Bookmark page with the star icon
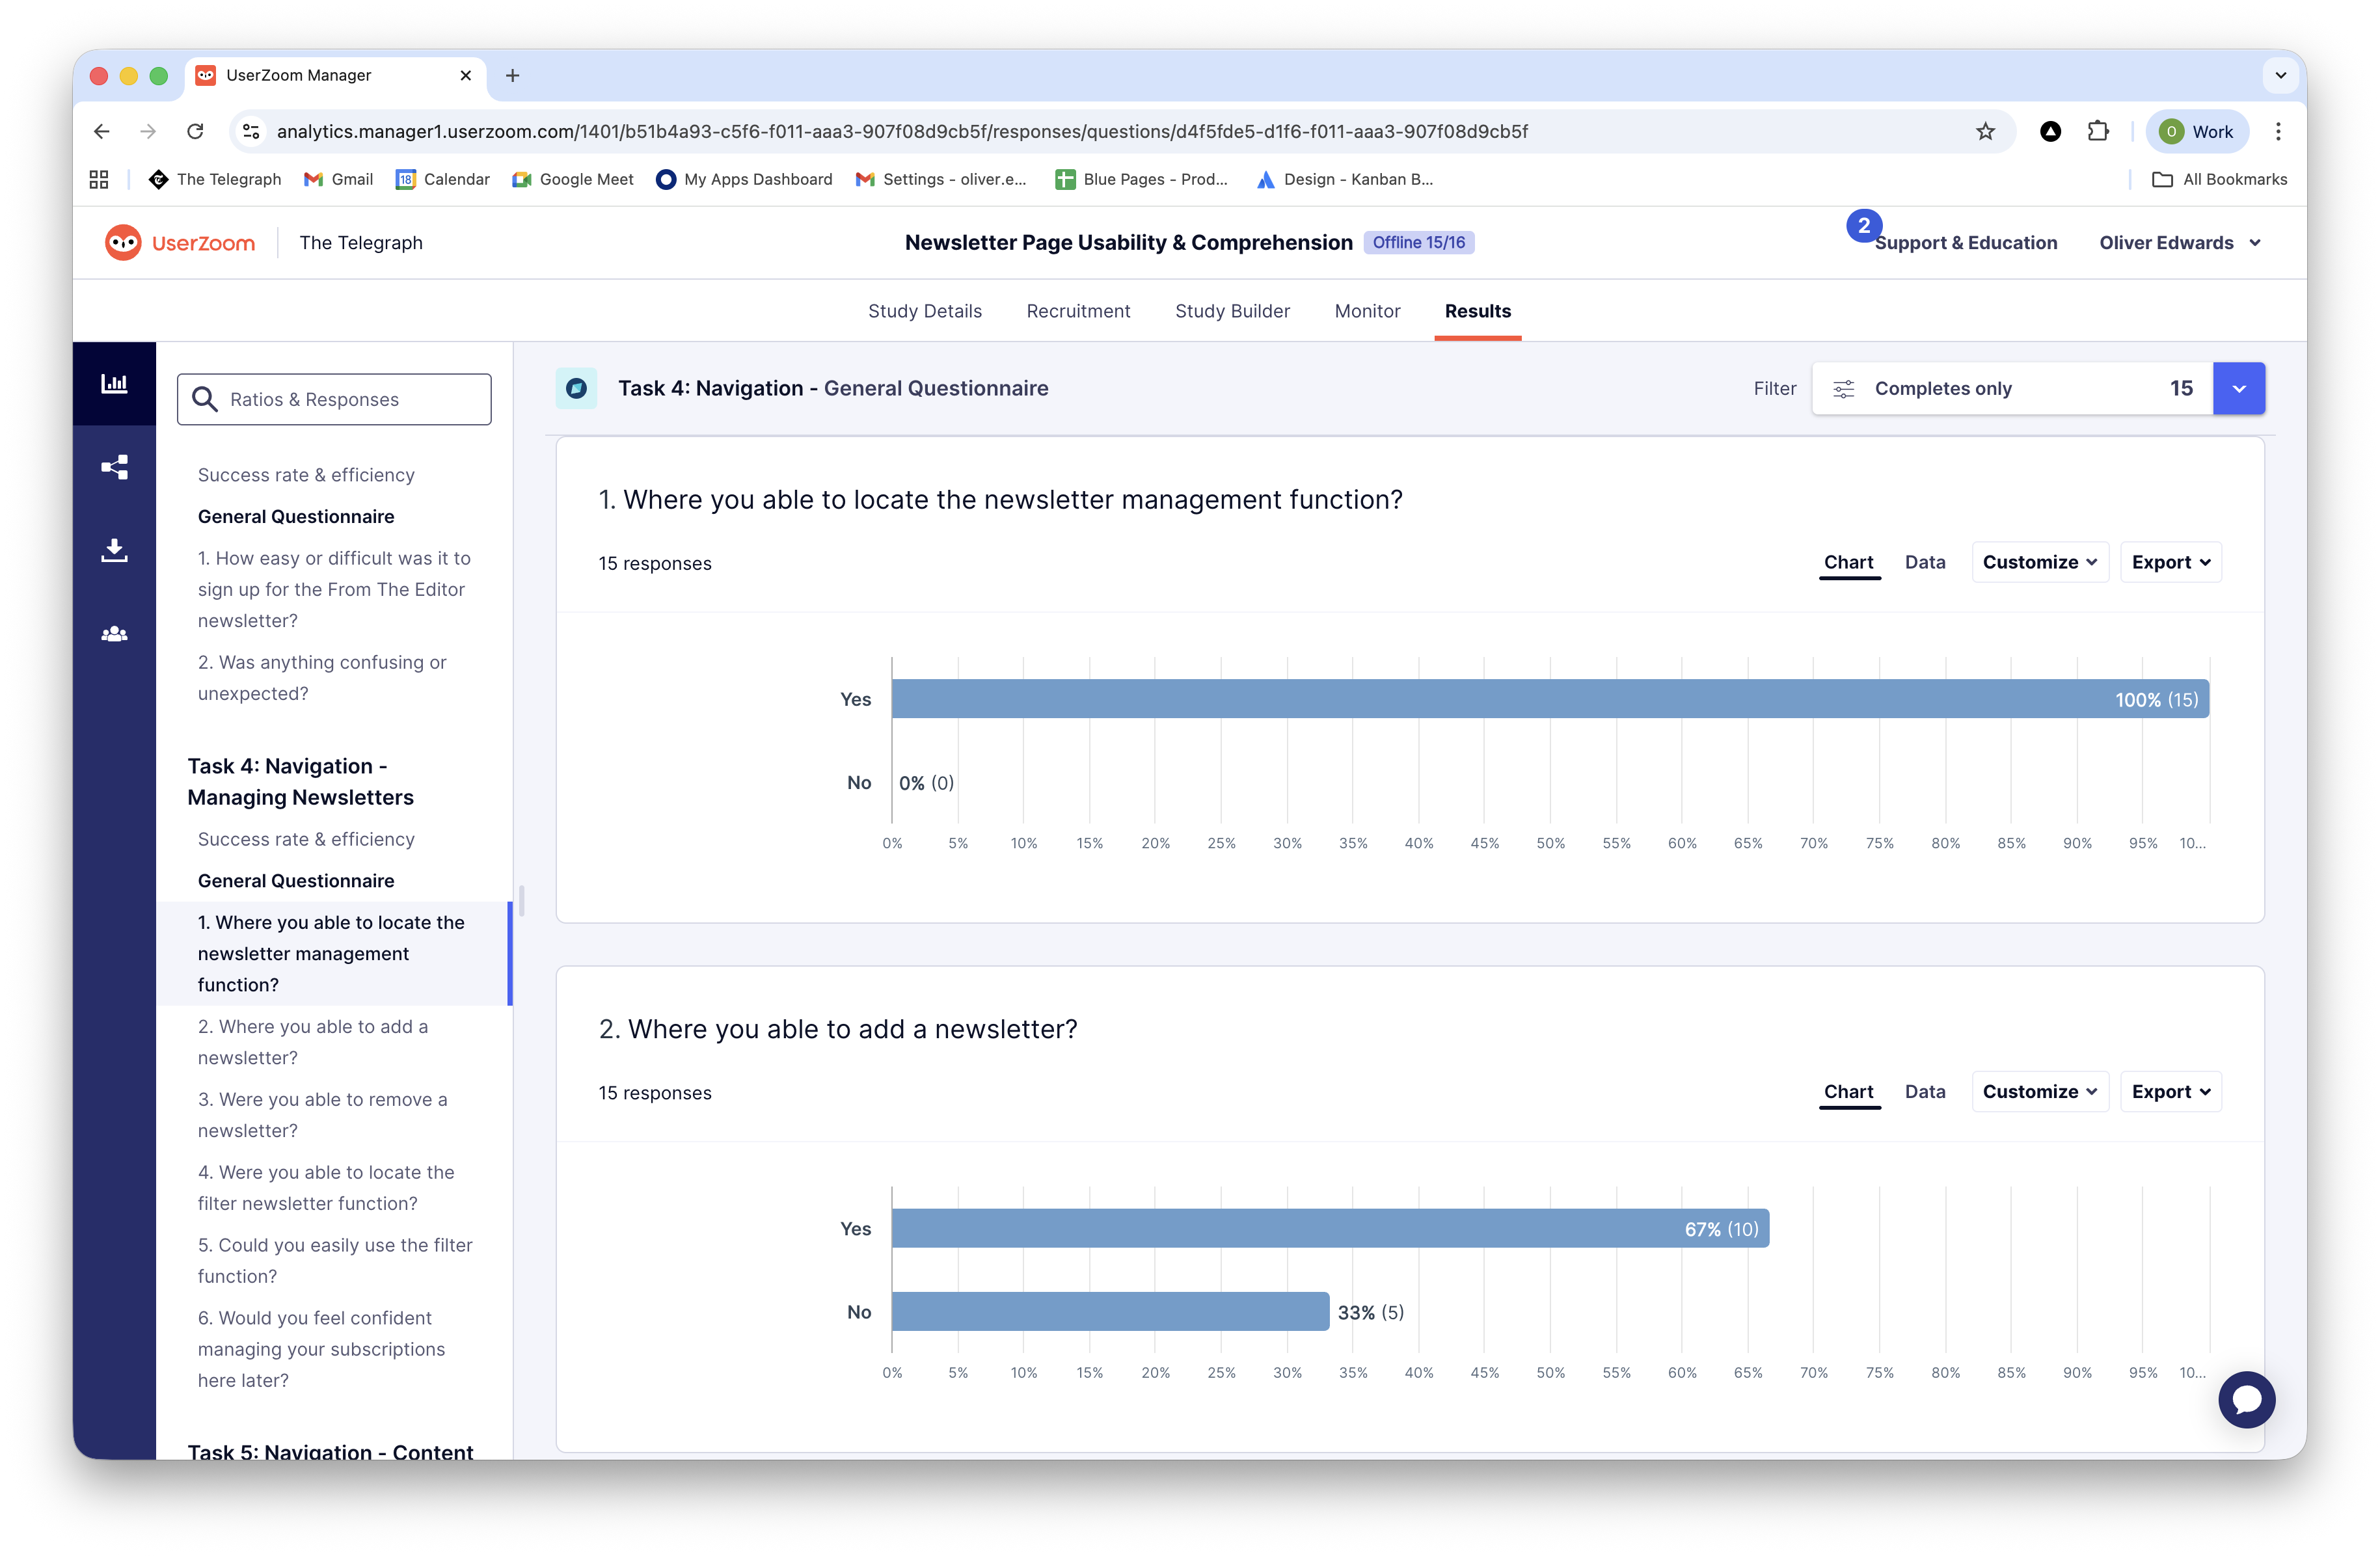The height and width of the screenshot is (1556, 2380). (1985, 132)
